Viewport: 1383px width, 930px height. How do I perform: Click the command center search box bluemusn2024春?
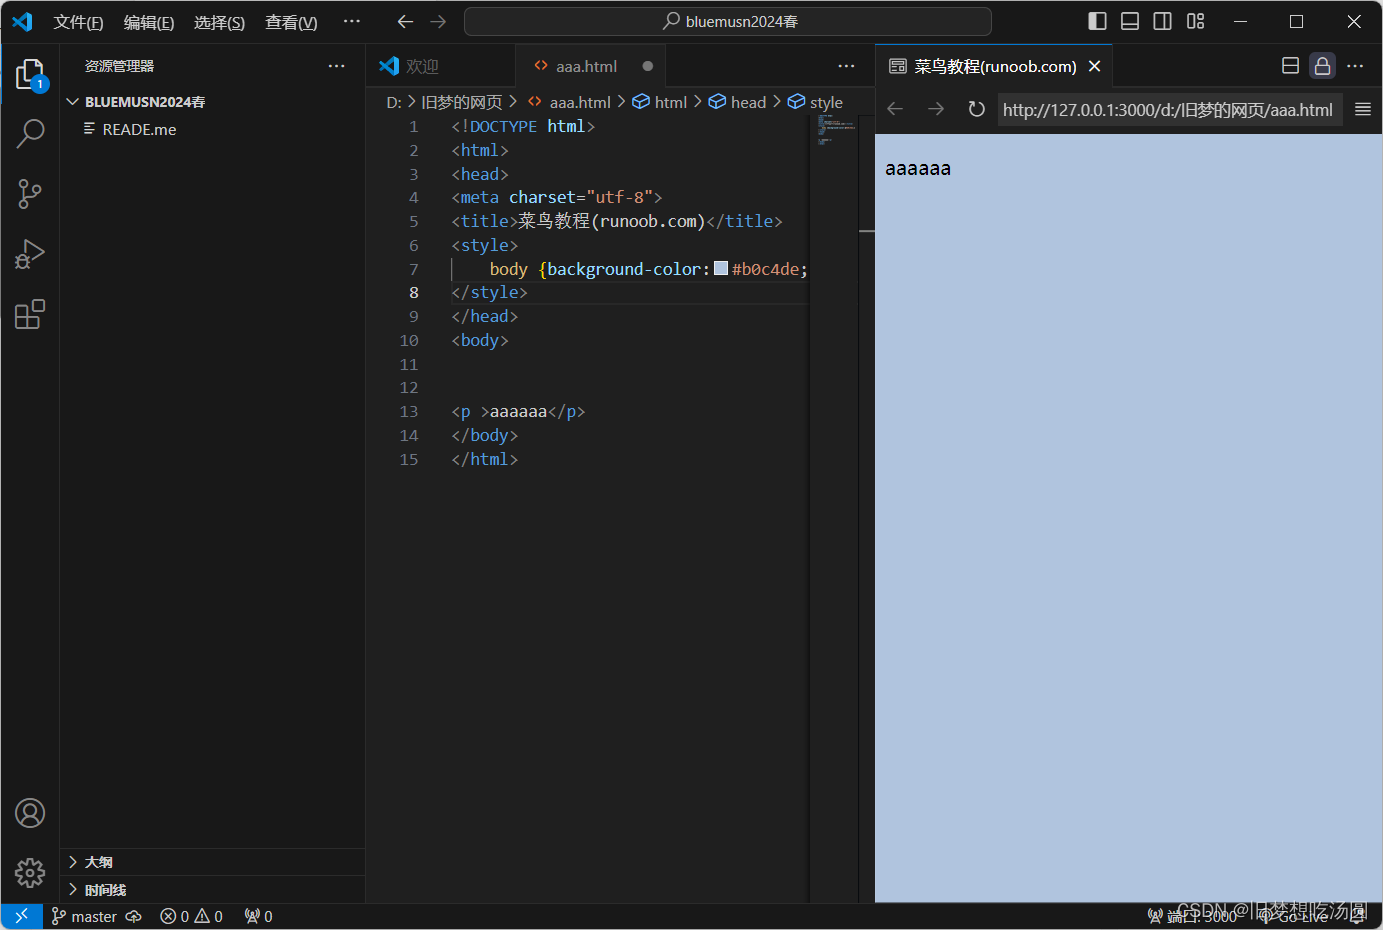click(728, 21)
